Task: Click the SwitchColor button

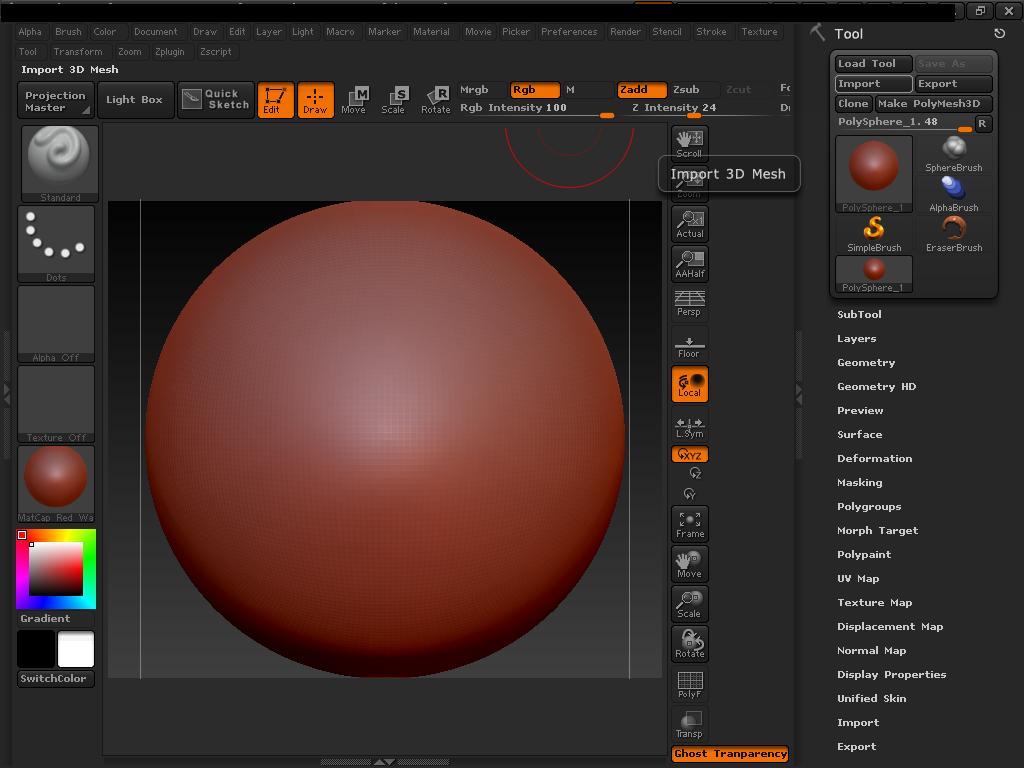Action: [x=56, y=679]
